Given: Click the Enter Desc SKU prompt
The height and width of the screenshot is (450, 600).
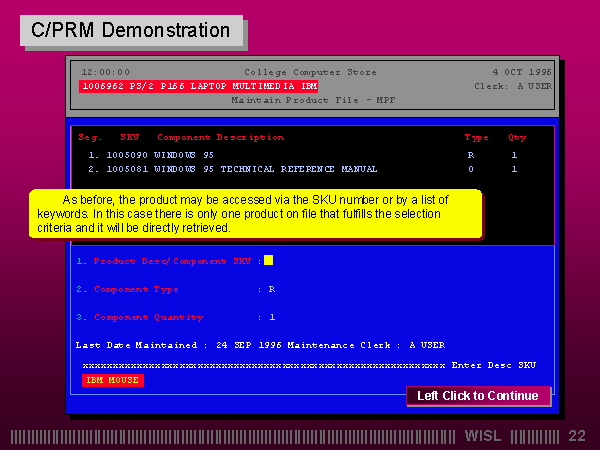Looking at the screenshot, I should point(493,365).
